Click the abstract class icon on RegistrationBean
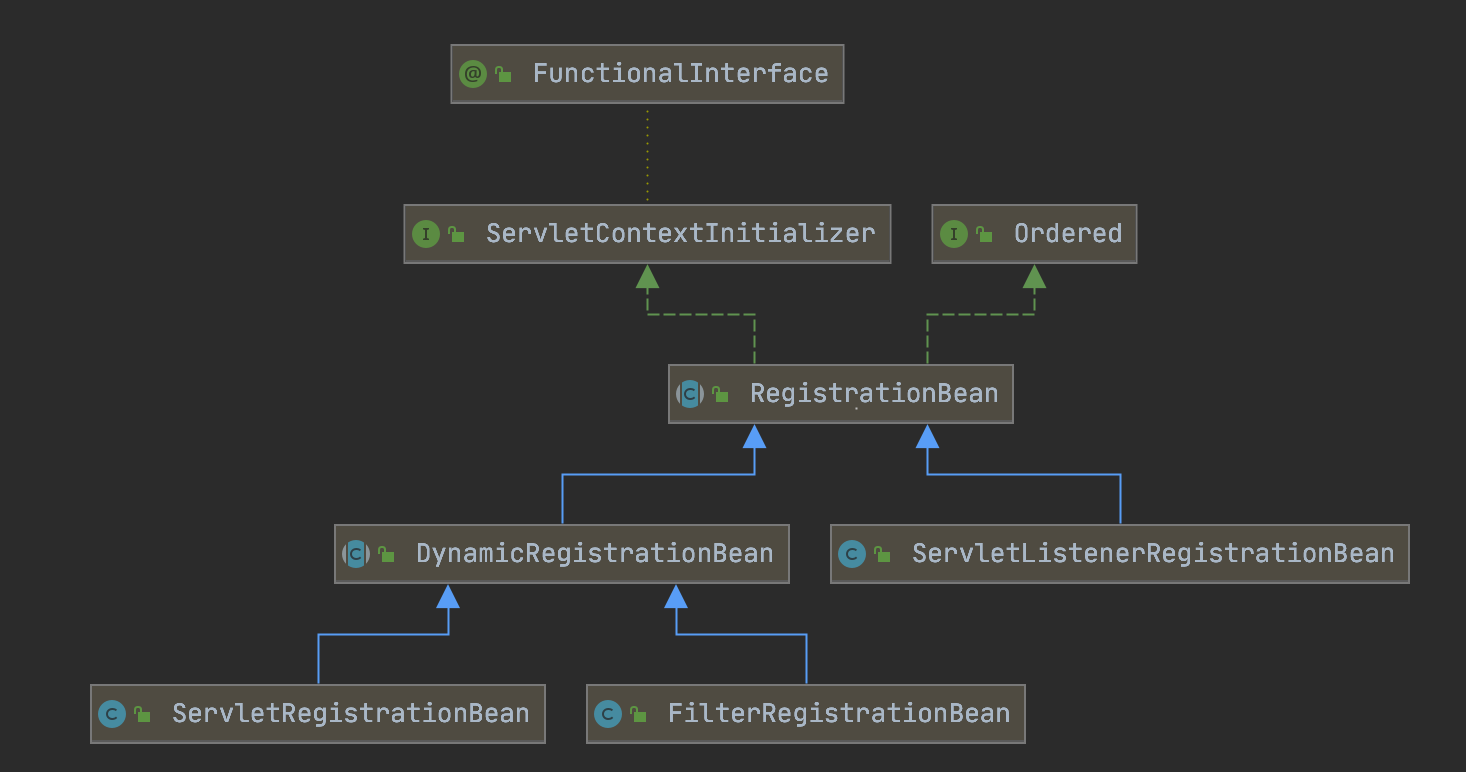1466x772 pixels. [x=689, y=393]
